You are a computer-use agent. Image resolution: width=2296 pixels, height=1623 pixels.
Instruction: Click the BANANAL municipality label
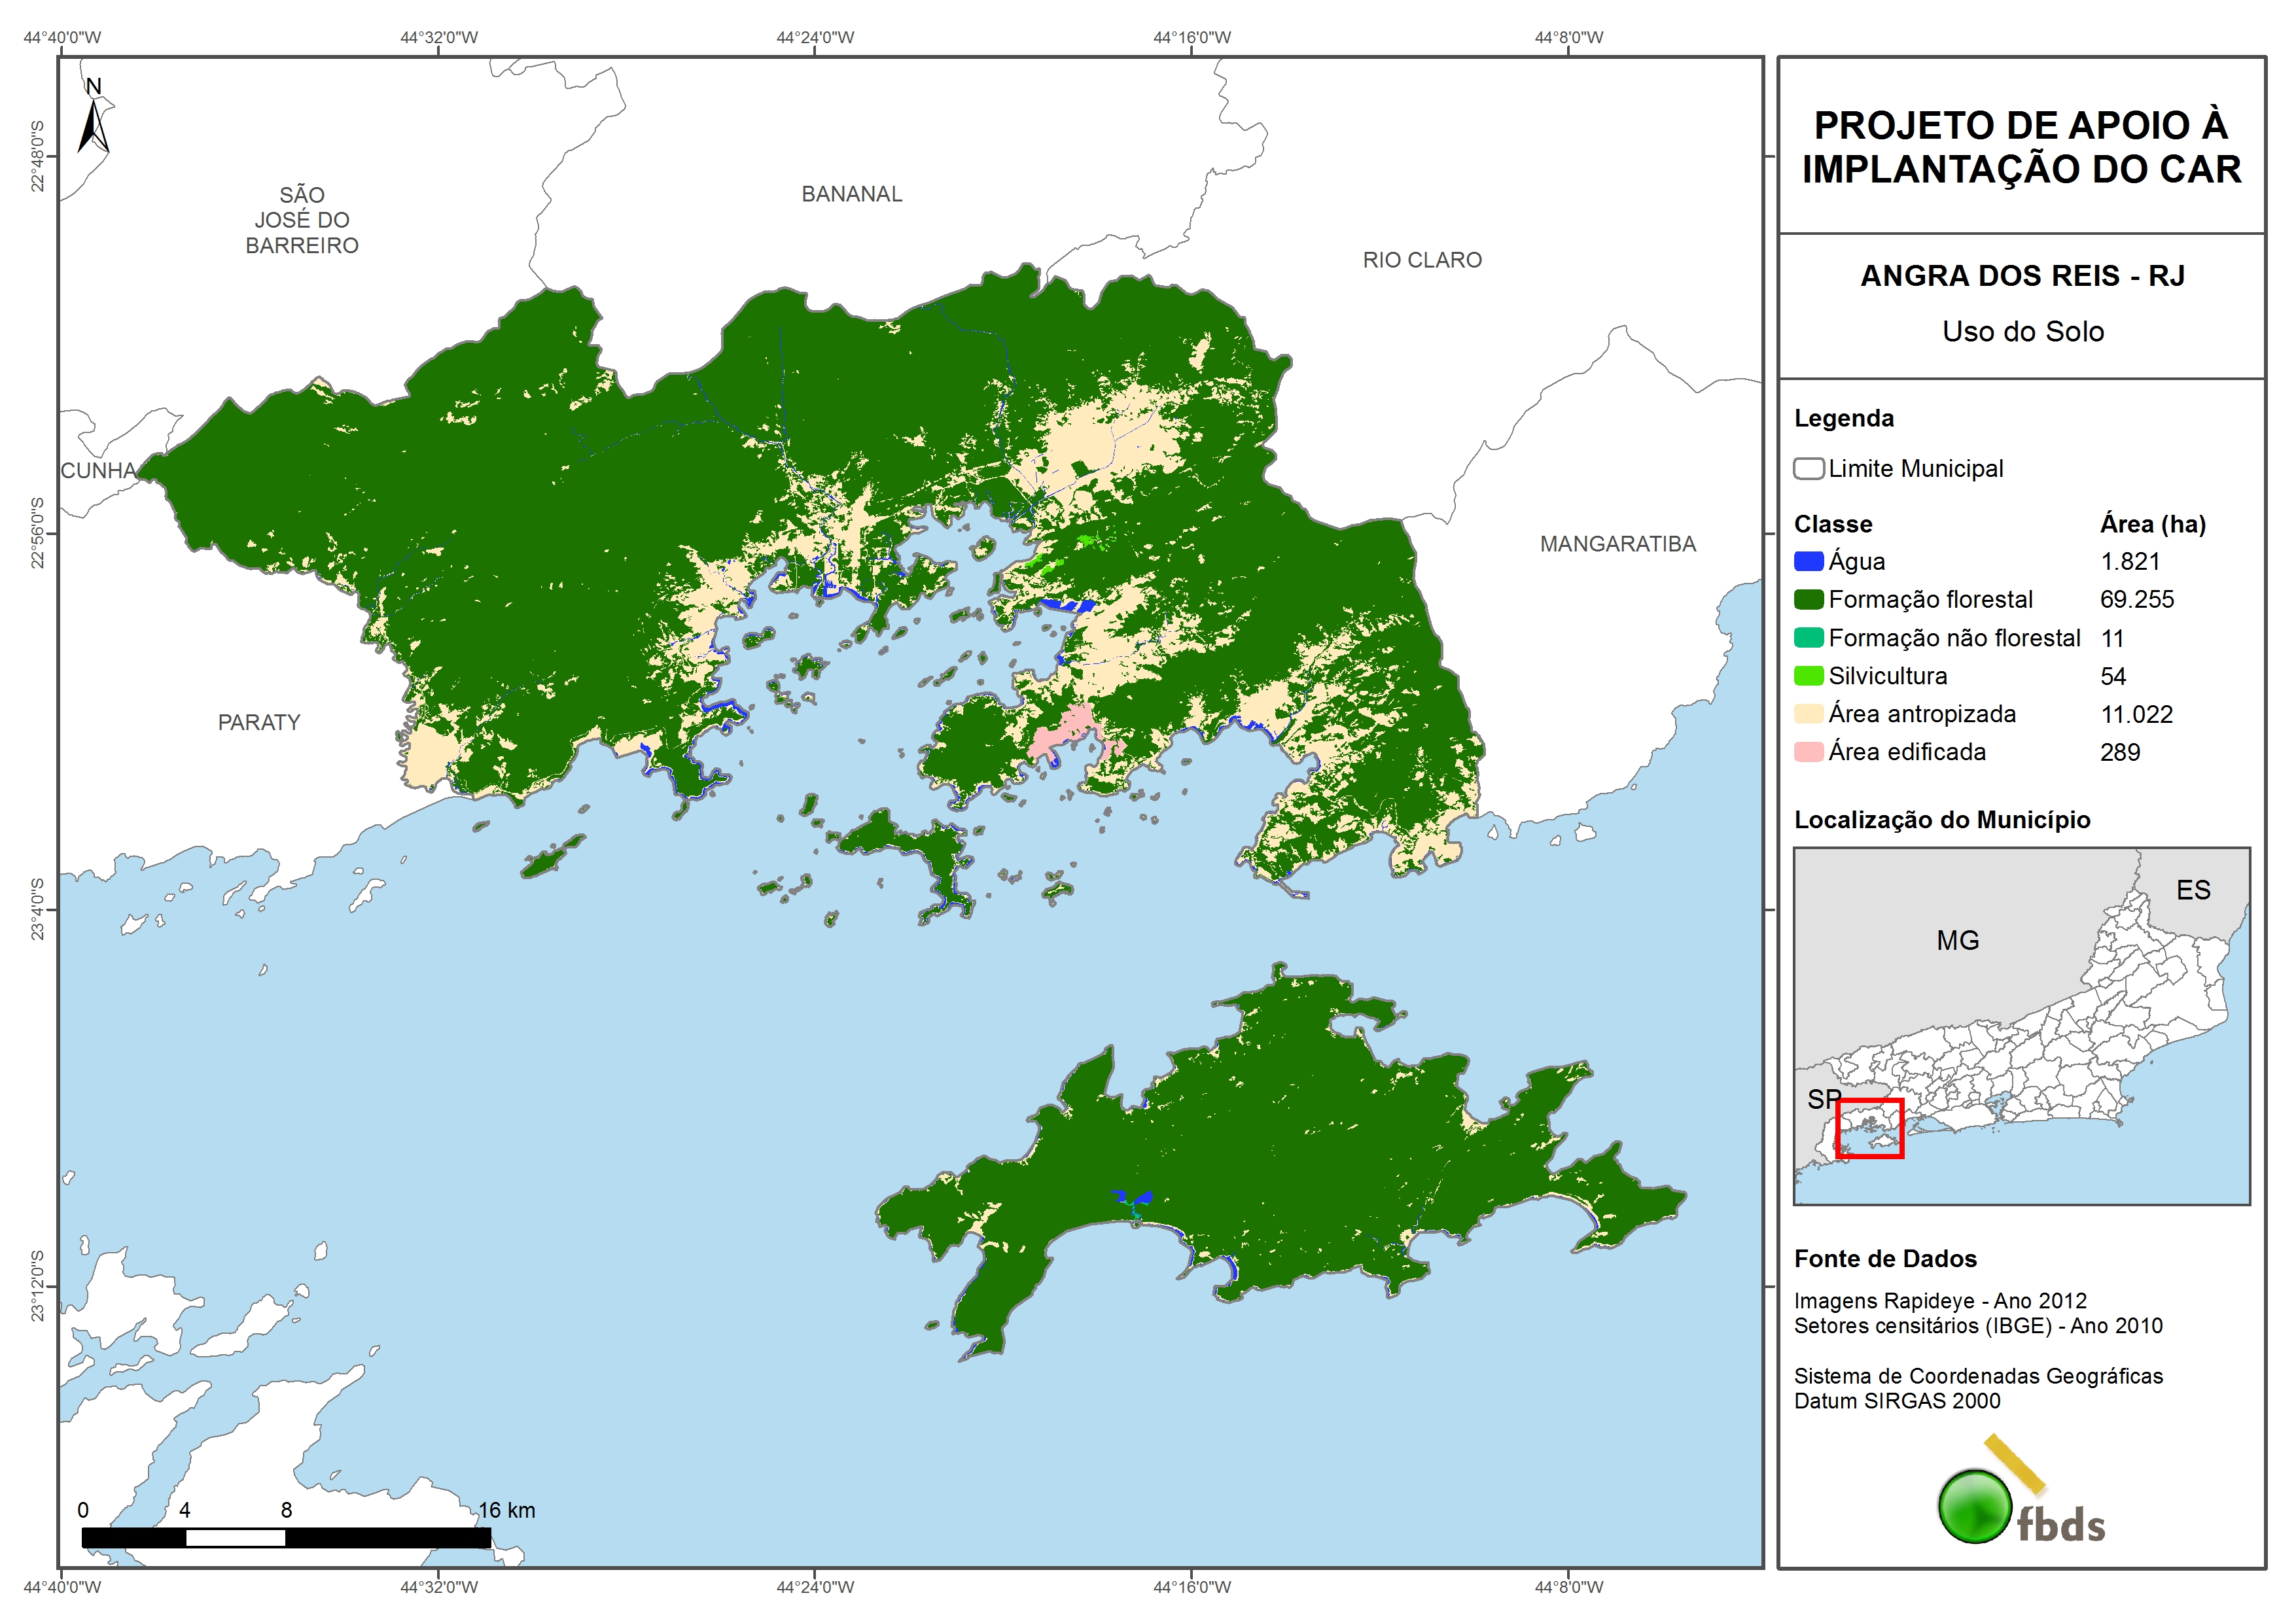(851, 194)
